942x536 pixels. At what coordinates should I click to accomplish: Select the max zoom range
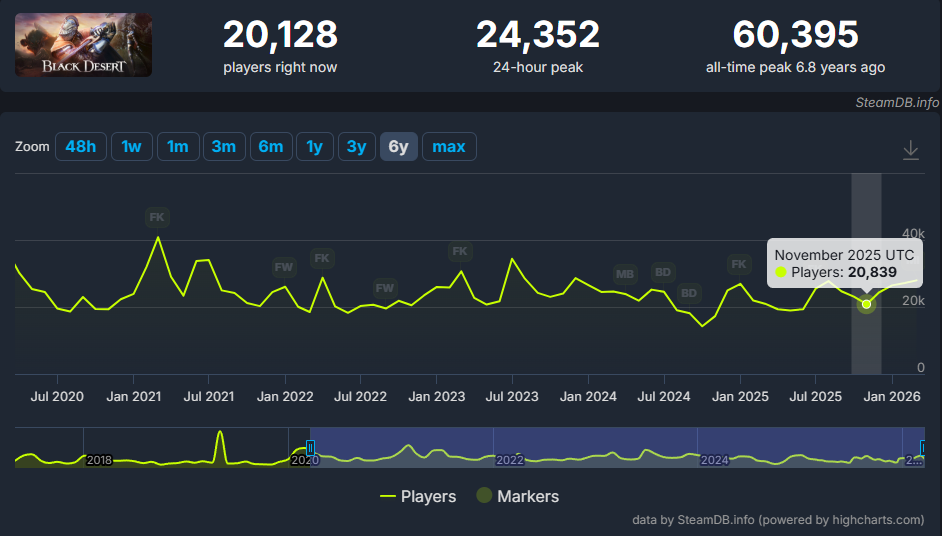click(448, 146)
